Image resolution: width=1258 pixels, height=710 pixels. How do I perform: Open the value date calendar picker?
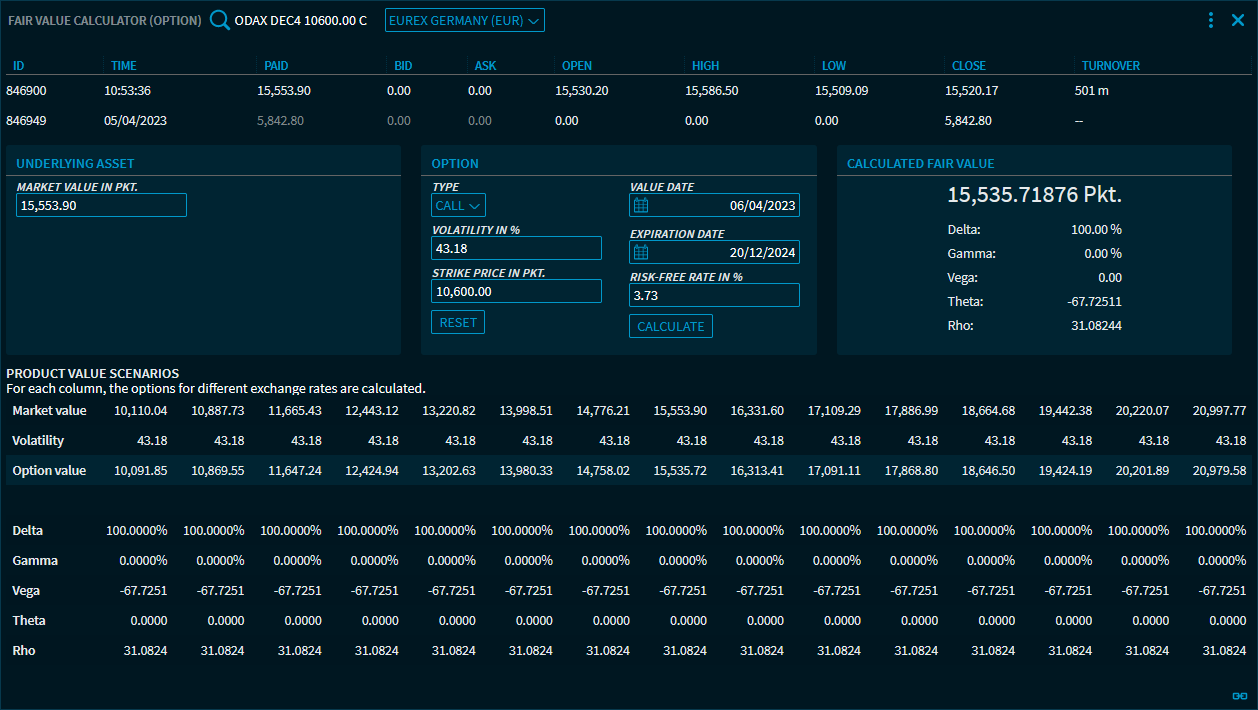click(642, 205)
